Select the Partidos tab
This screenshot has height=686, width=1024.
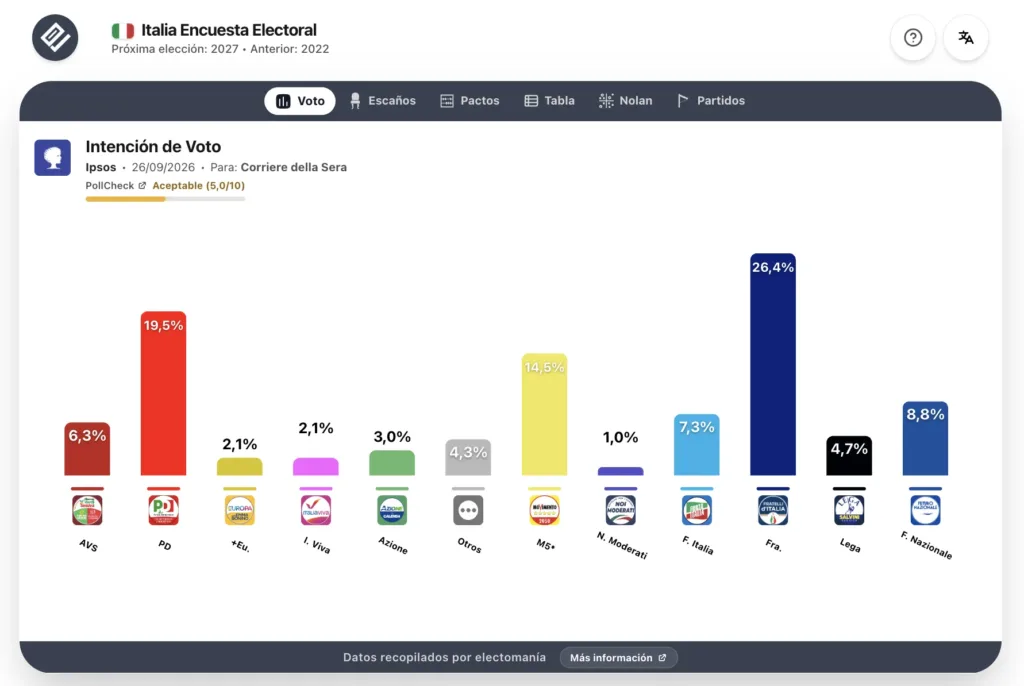click(x=711, y=101)
